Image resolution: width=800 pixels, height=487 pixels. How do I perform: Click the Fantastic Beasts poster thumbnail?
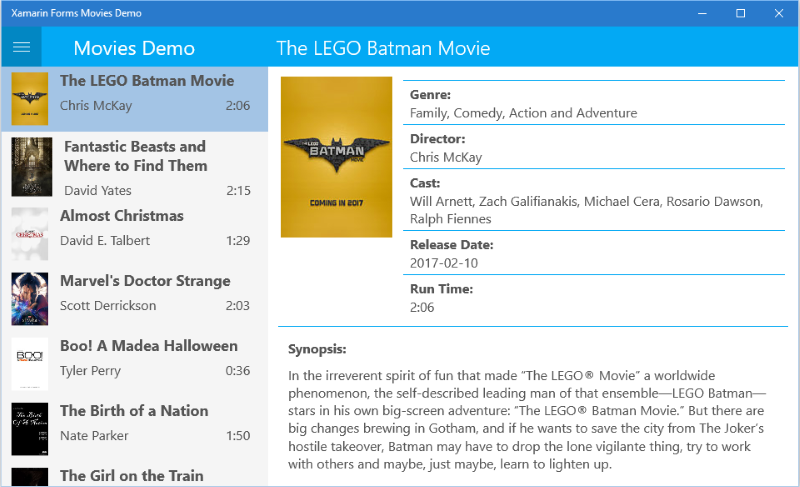pyautogui.click(x=32, y=167)
